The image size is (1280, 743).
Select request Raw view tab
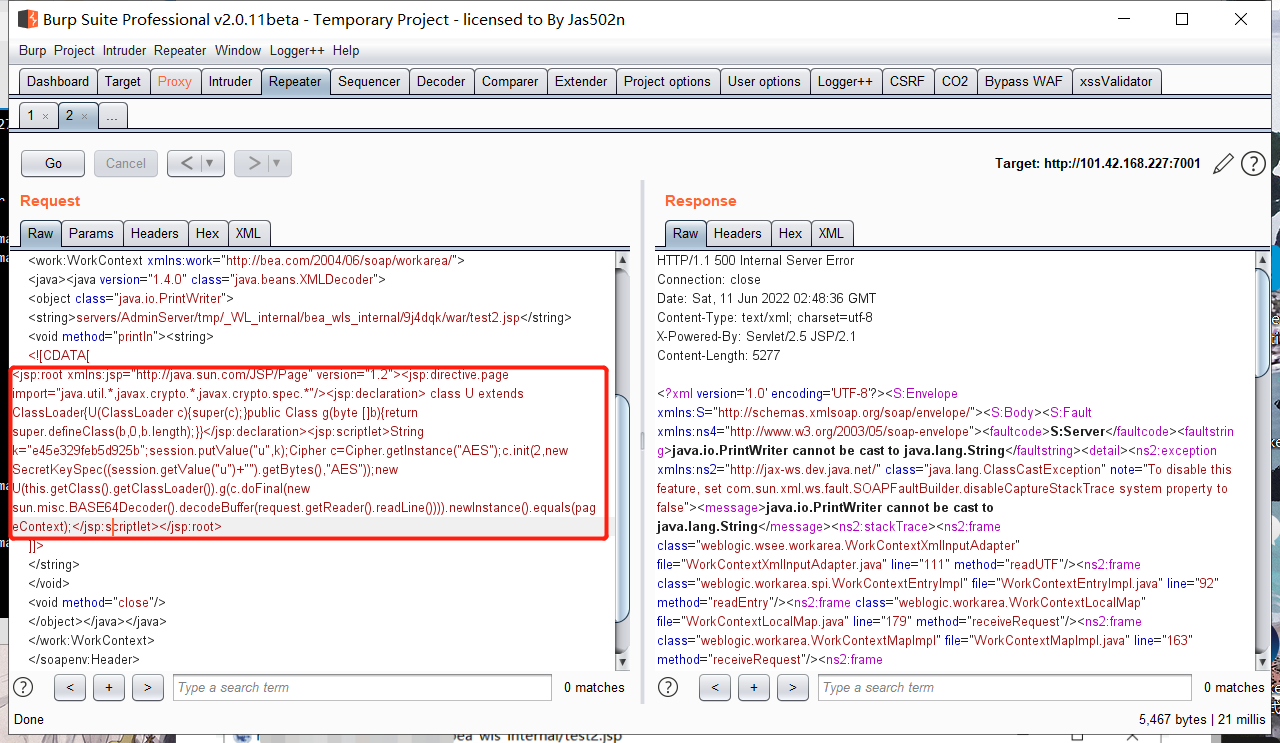41,233
